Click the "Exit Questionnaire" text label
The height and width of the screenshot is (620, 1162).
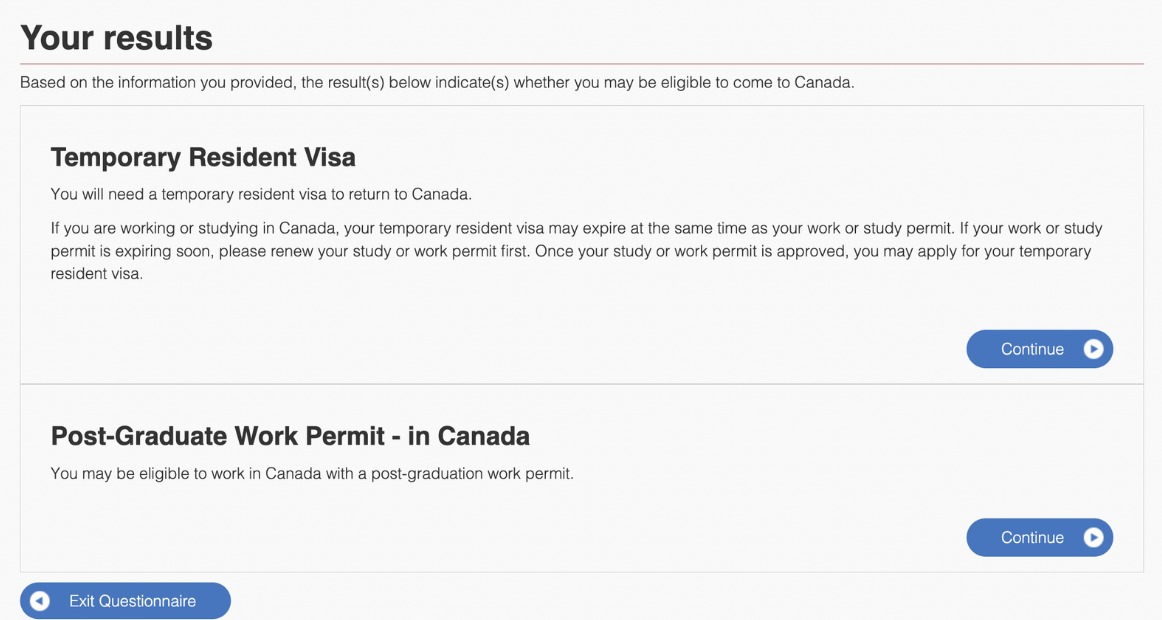(x=132, y=601)
